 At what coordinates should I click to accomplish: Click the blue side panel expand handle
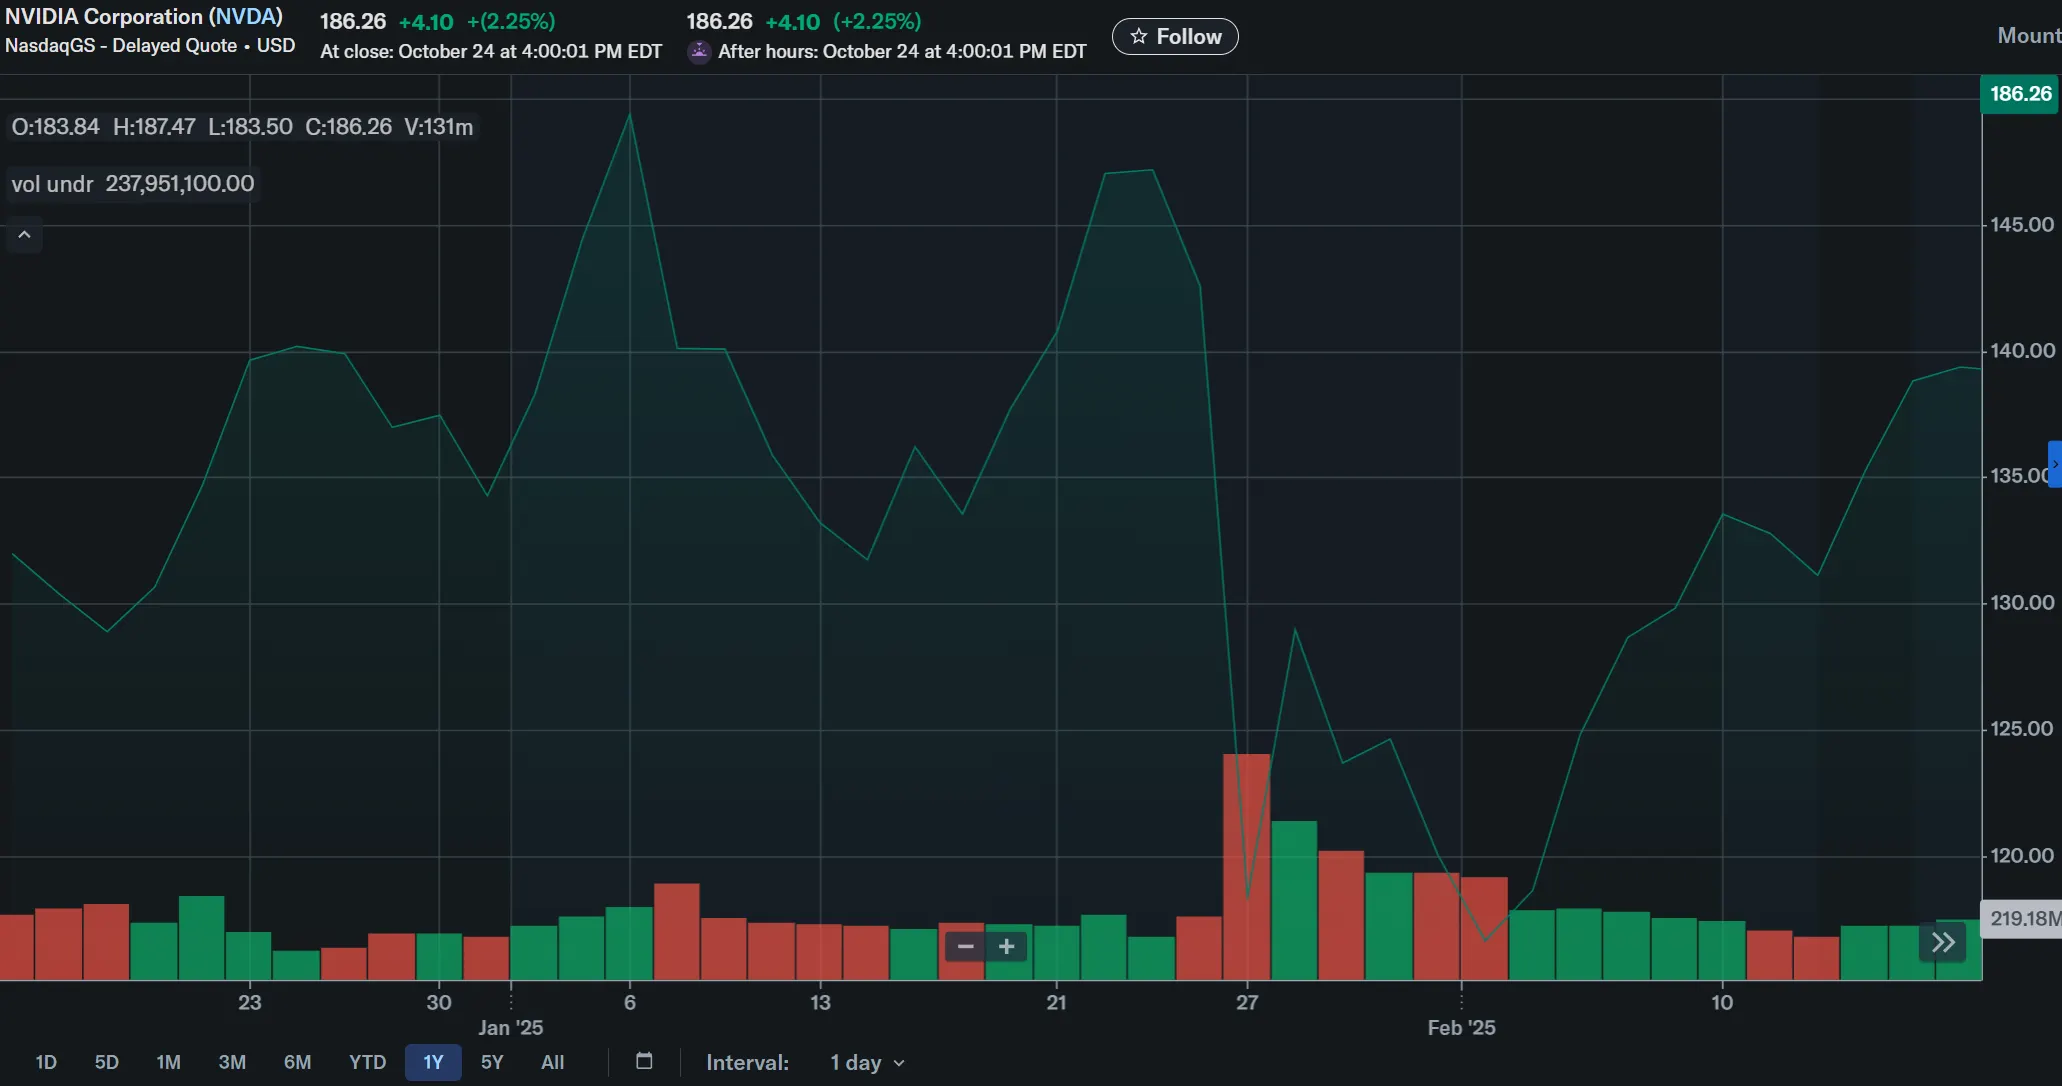tap(2054, 464)
